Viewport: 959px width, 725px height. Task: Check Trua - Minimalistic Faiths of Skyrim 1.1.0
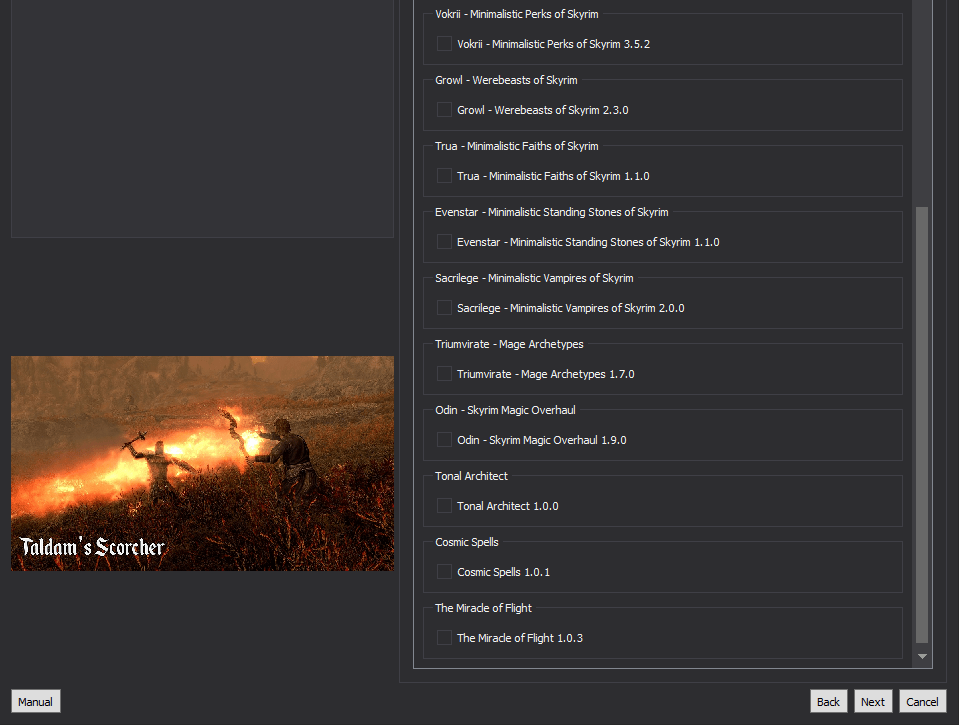pos(444,176)
